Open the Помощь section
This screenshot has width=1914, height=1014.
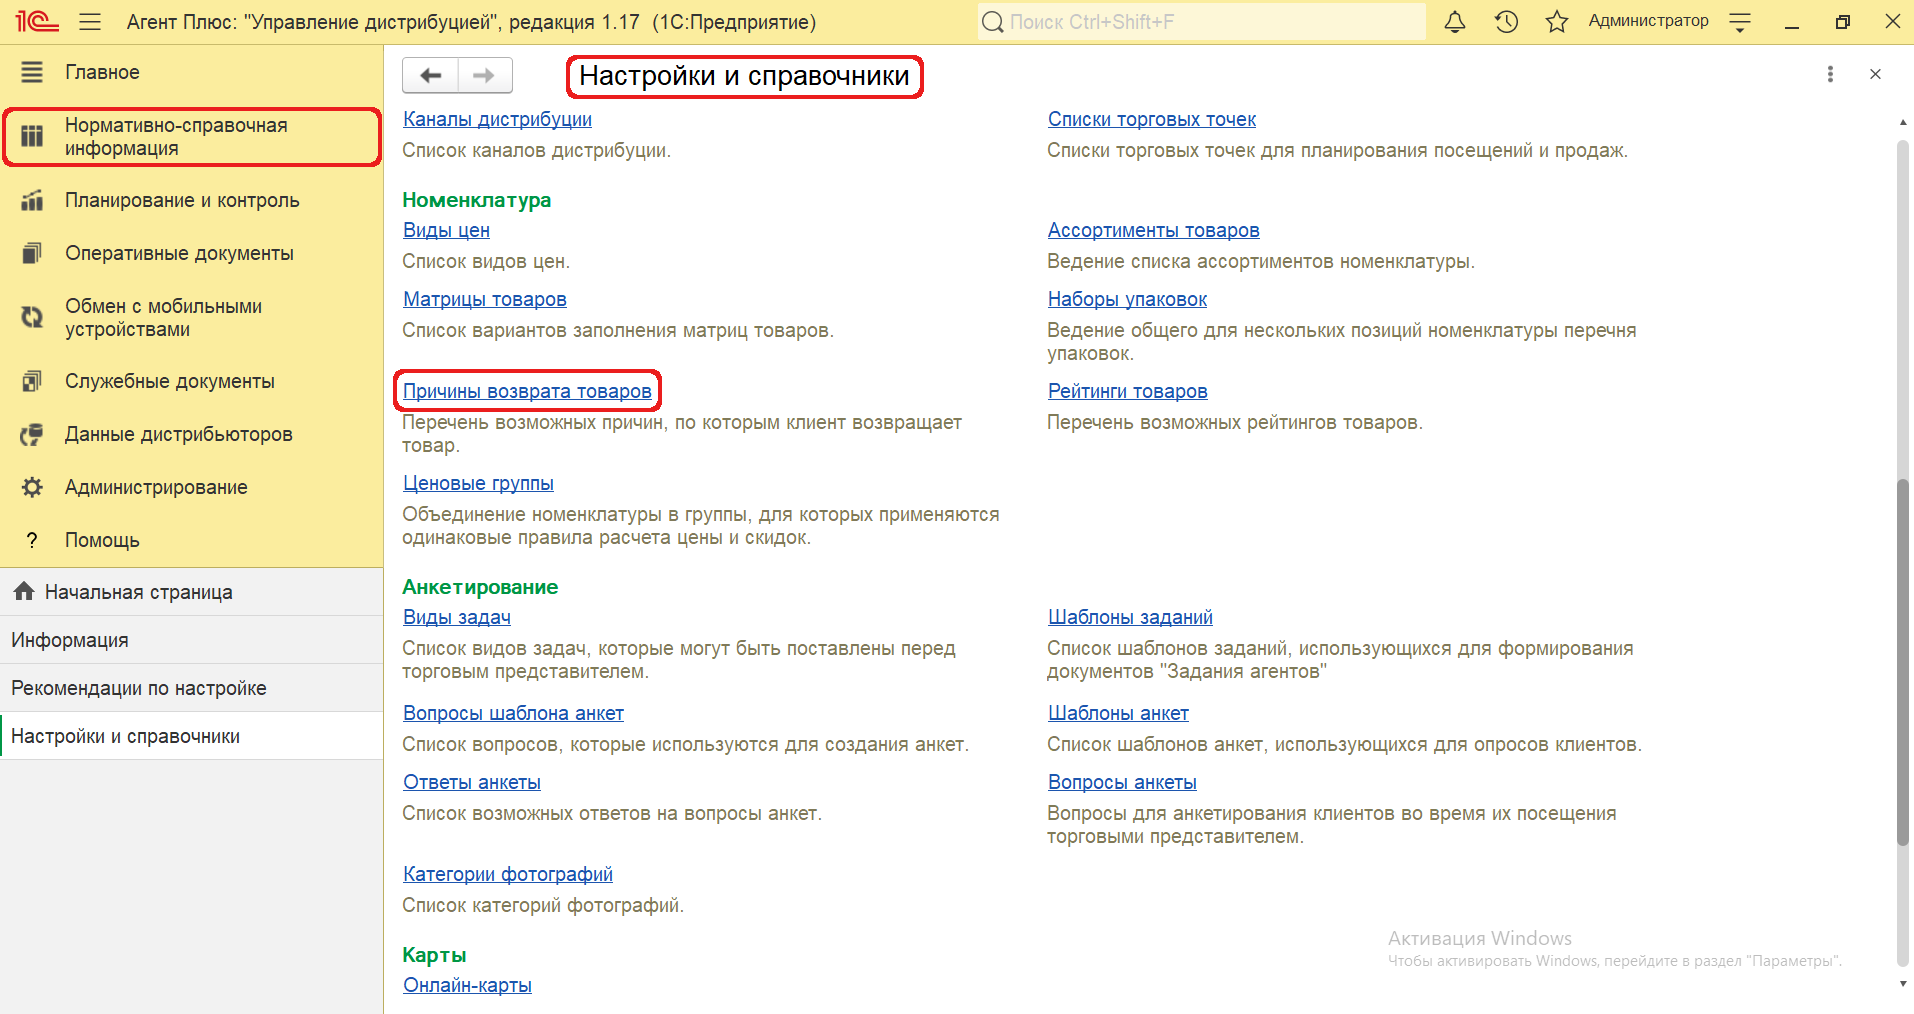click(x=191, y=540)
